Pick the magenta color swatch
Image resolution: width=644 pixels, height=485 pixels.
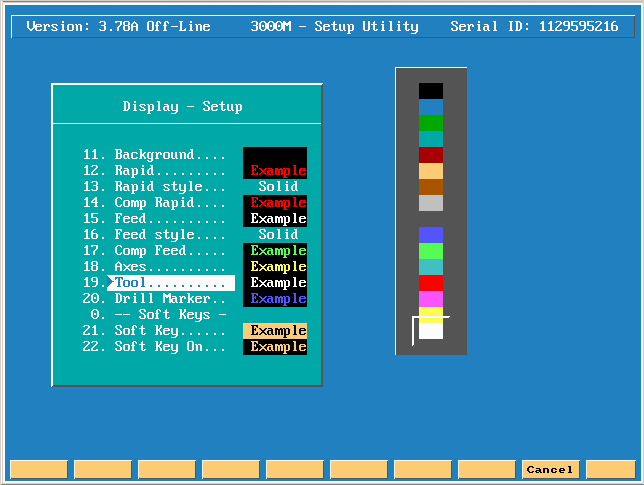431,299
